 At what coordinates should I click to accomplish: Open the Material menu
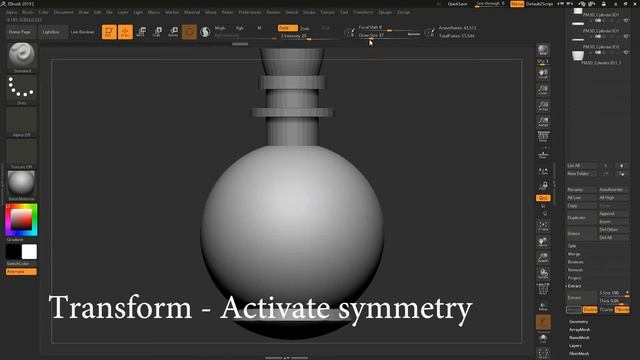click(192, 12)
